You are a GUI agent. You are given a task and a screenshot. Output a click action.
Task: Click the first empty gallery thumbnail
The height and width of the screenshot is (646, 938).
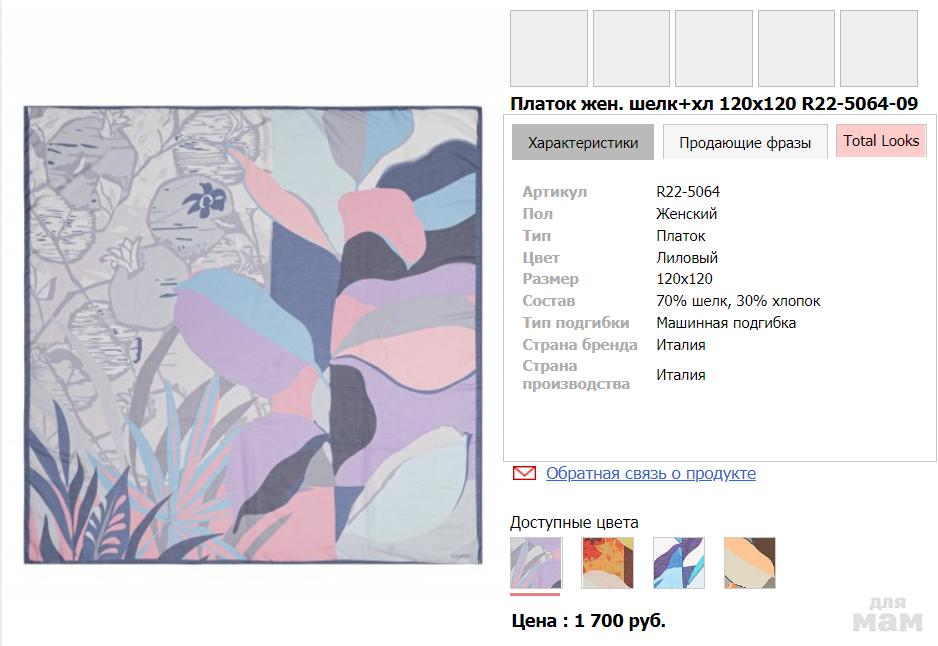click(x=549, y=48)
